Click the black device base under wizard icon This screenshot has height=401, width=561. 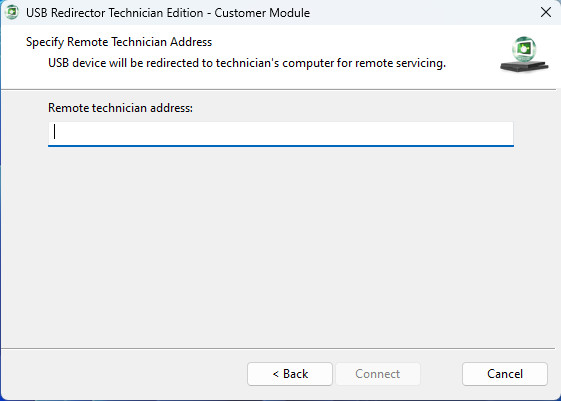[x=524, y=66]
